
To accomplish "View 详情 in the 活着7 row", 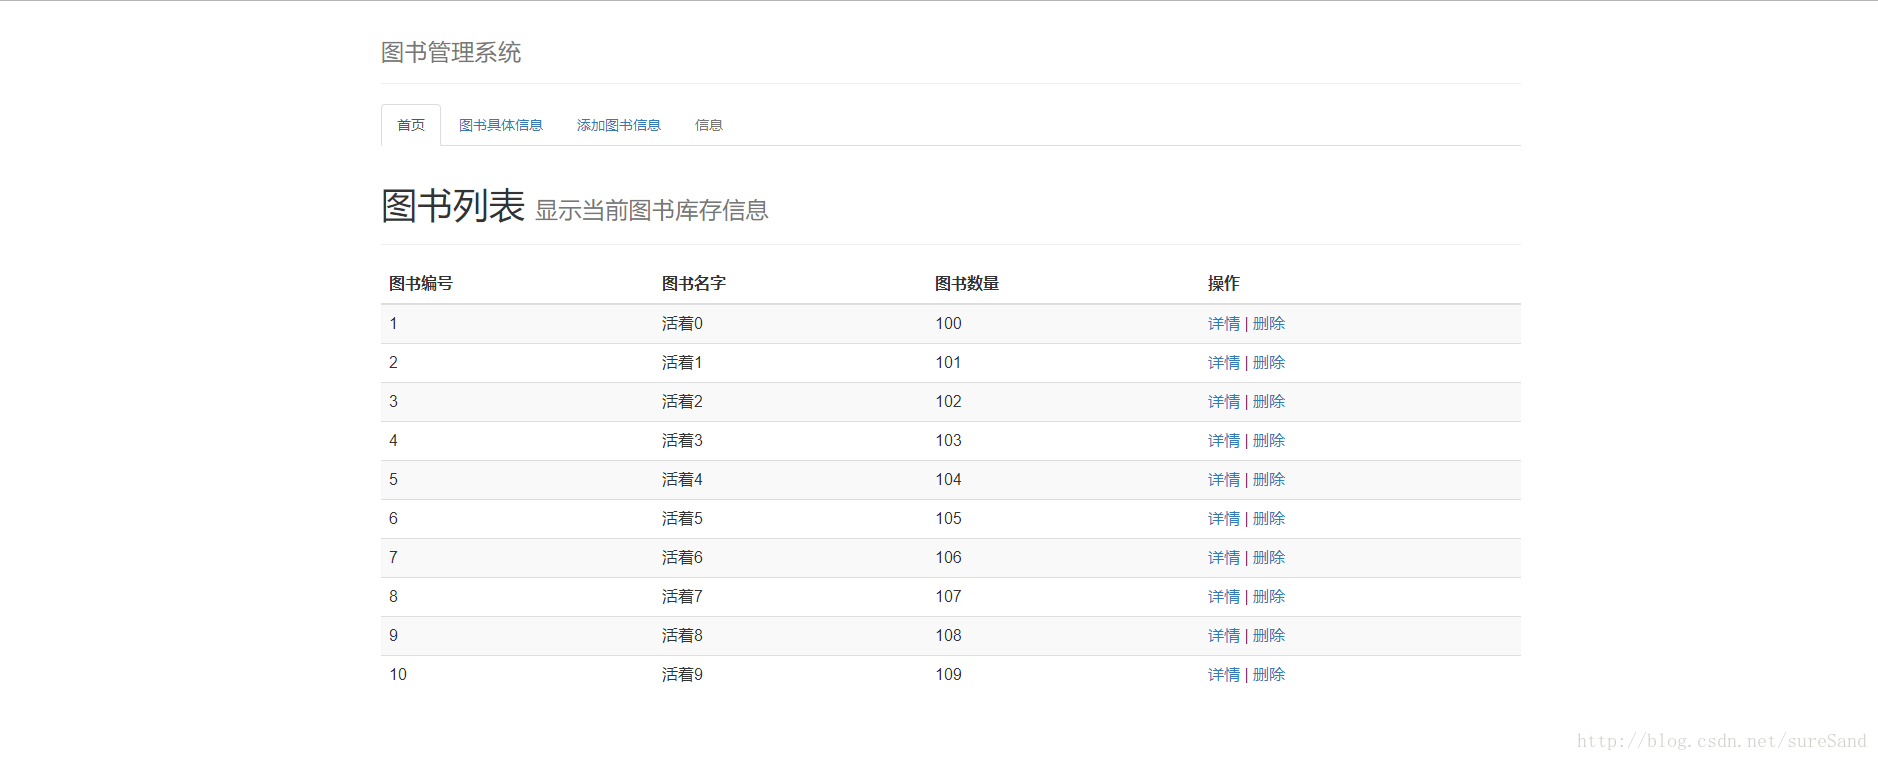I will (1224, 597).
